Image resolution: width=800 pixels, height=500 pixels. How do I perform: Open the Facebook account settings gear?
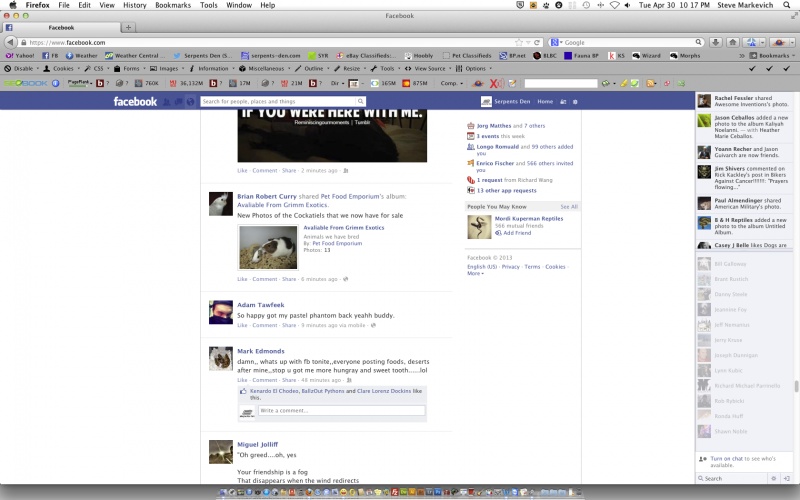tap(575, 102)
